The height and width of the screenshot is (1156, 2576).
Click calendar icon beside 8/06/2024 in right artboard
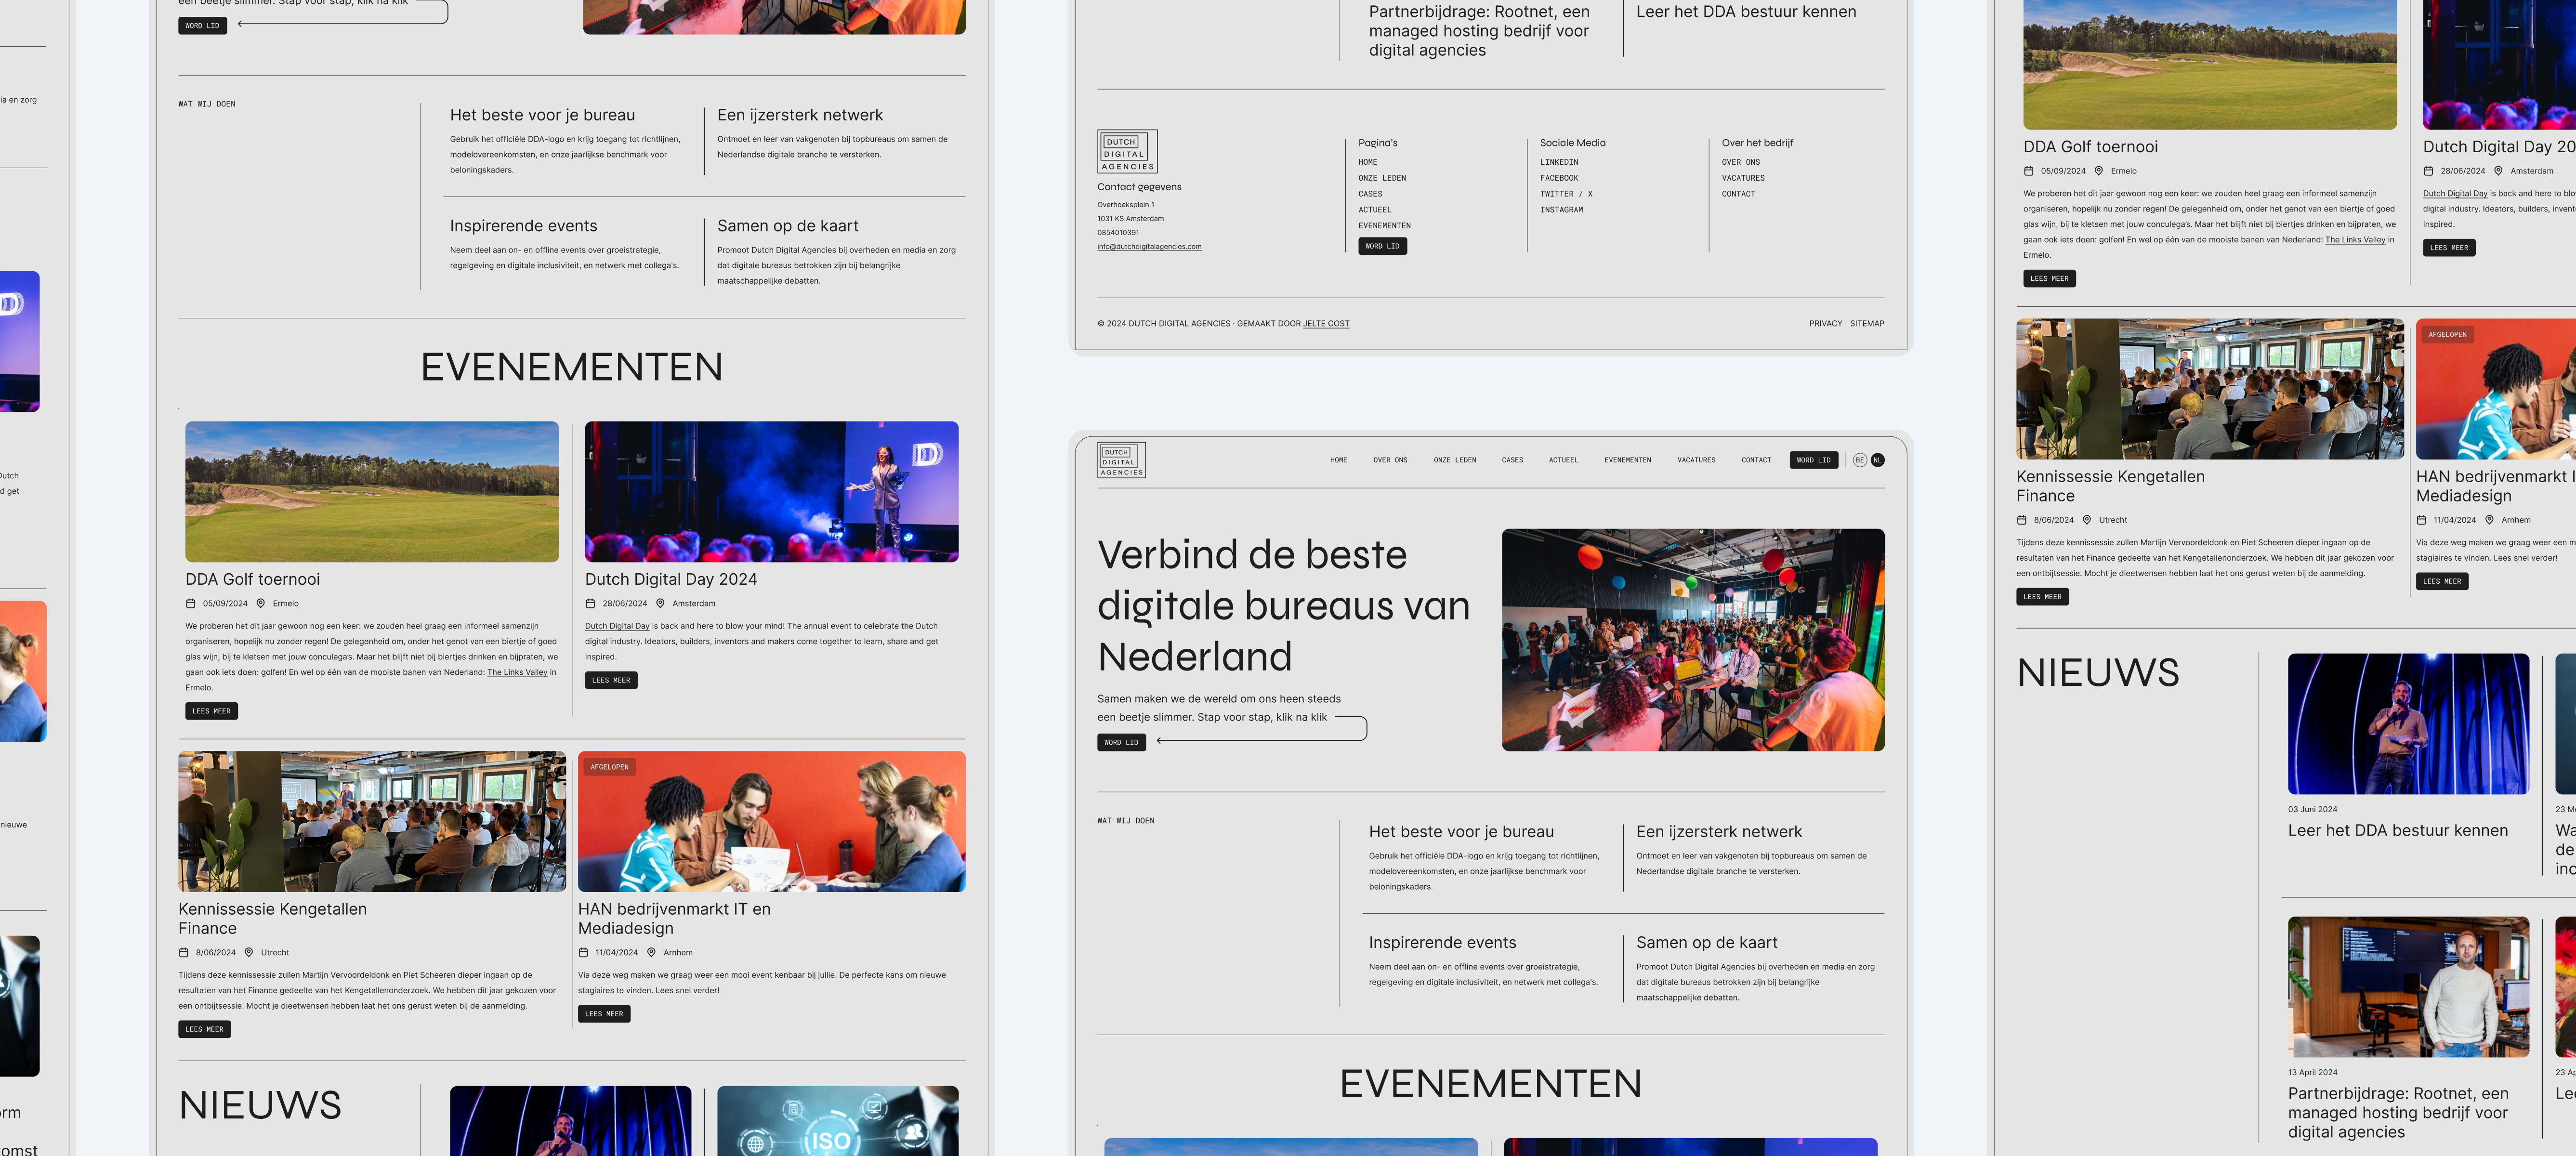pyautogui.click(x=2022, y=520)
